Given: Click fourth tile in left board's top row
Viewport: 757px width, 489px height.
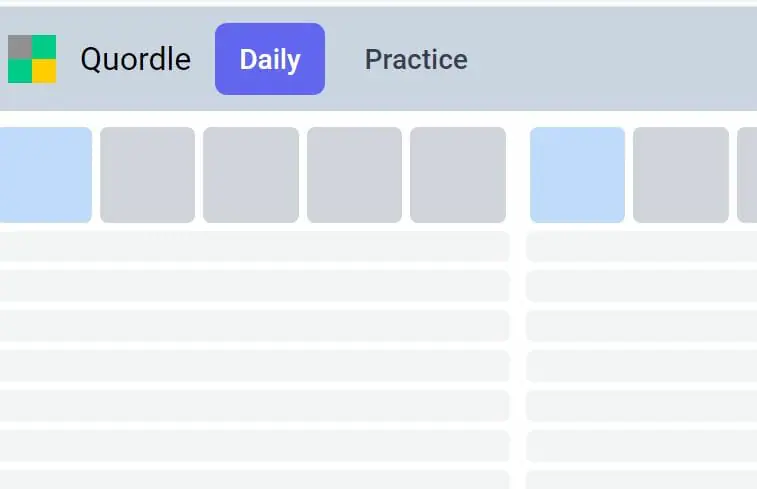Looking at the screenshot, I should [354, 175].
